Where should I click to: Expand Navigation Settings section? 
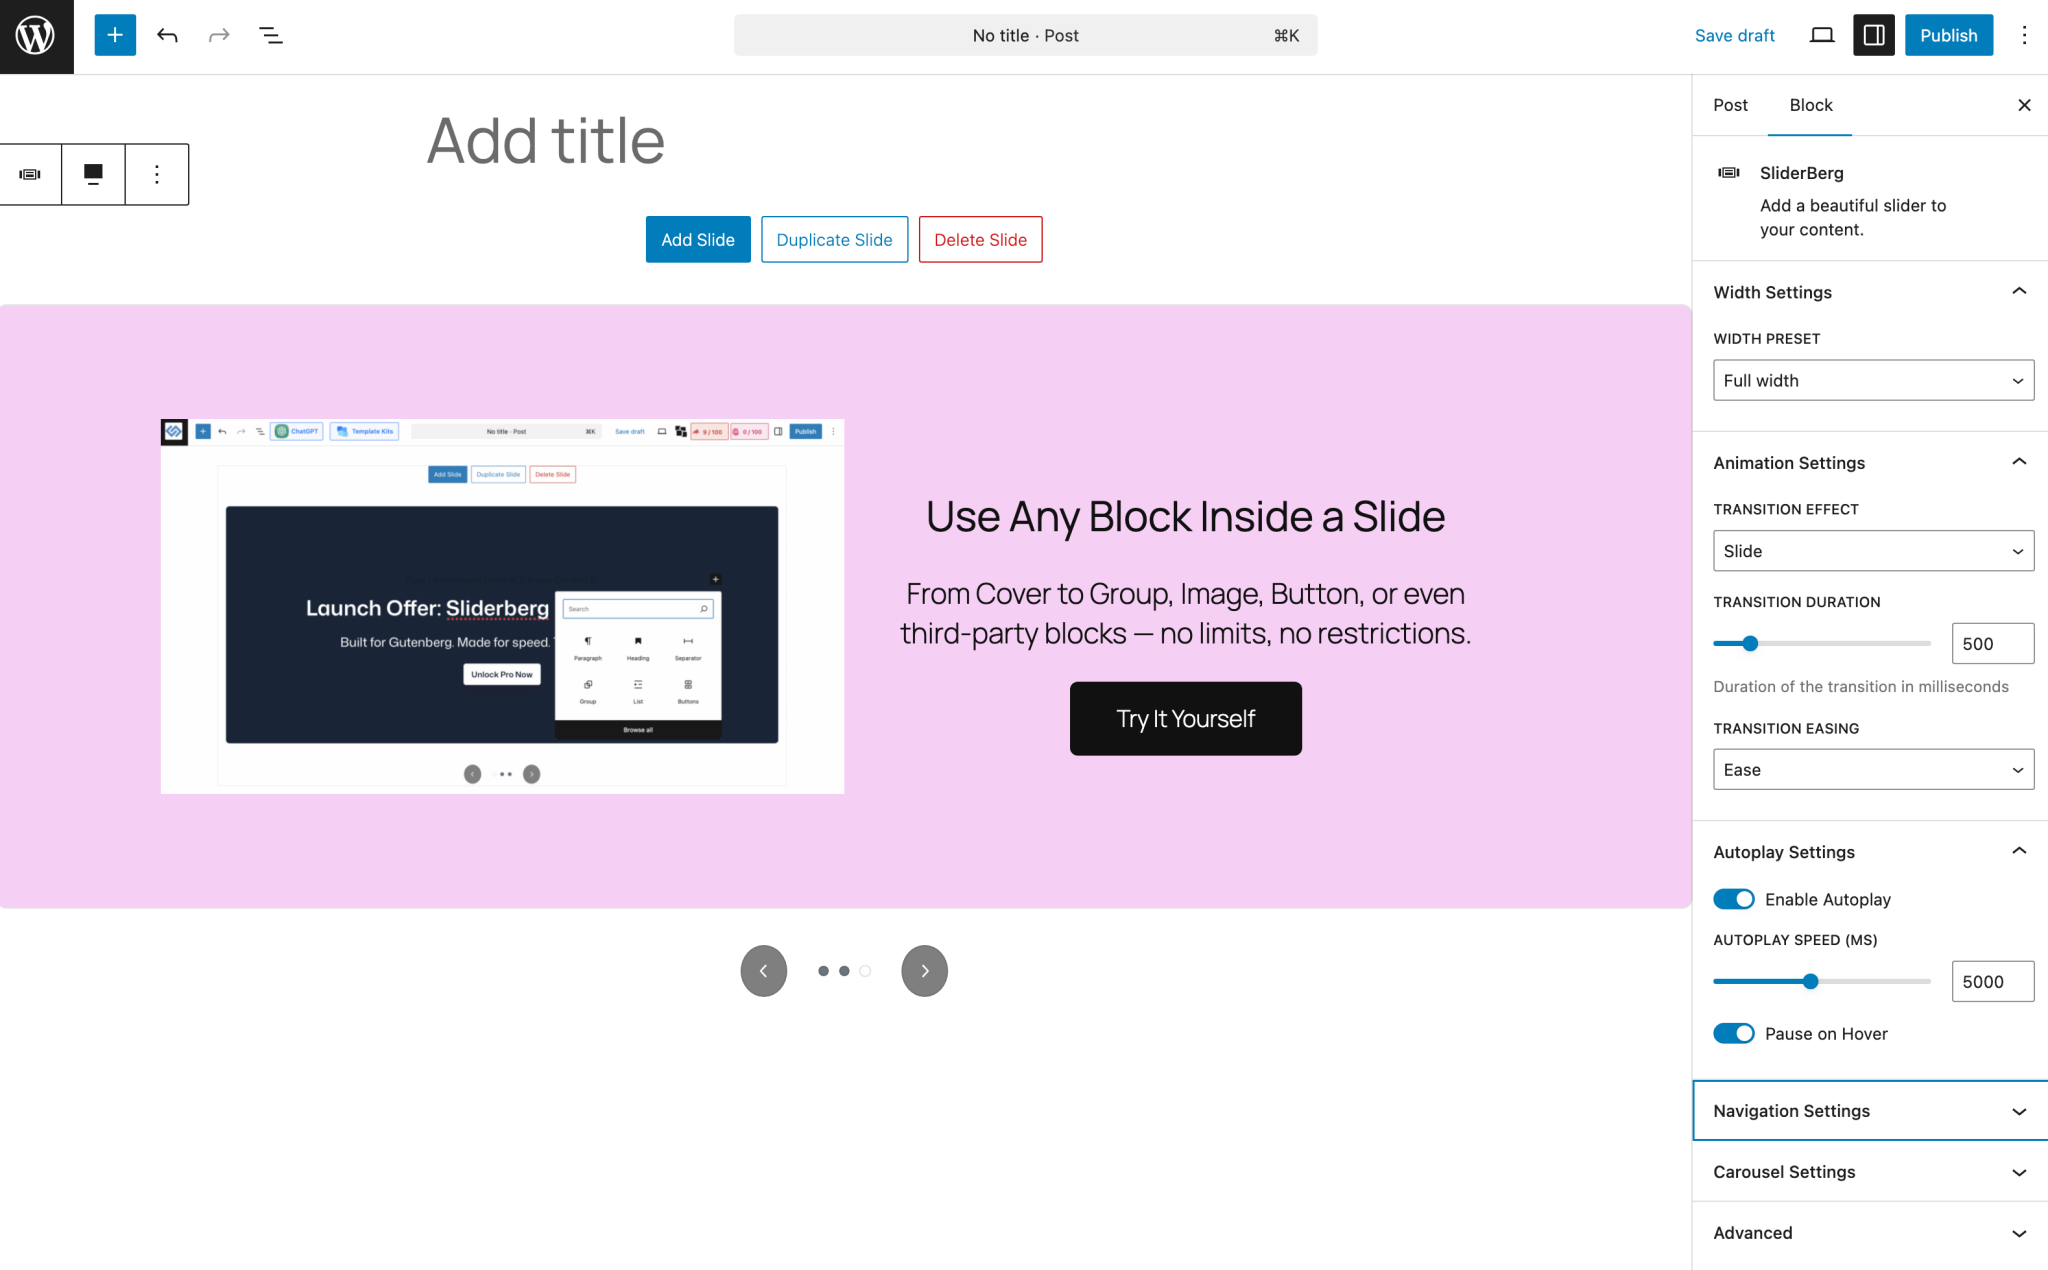pos(1868,1110)
